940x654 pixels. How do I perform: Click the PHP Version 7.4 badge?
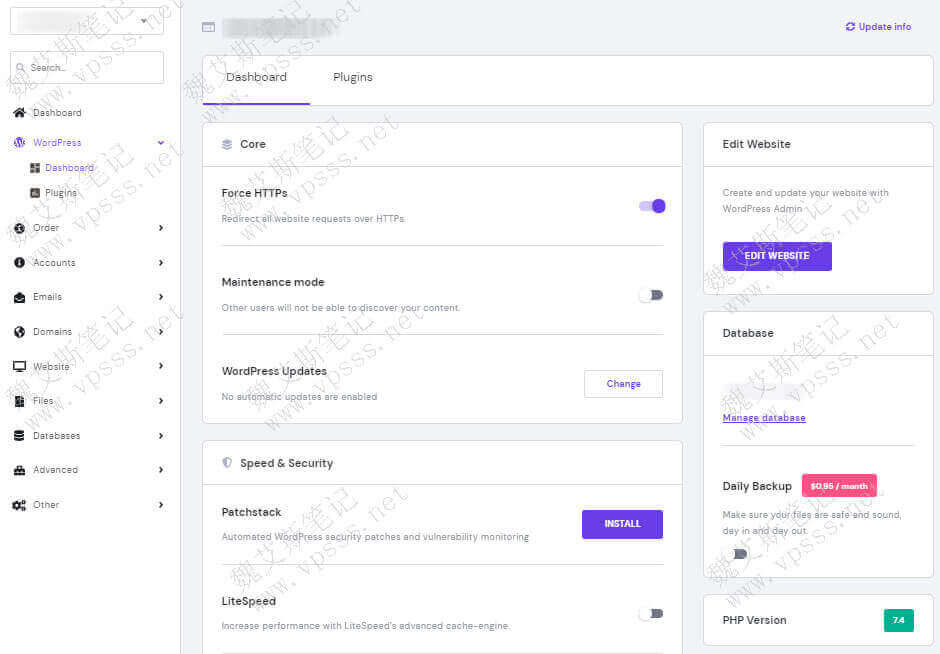coord(898,621)
